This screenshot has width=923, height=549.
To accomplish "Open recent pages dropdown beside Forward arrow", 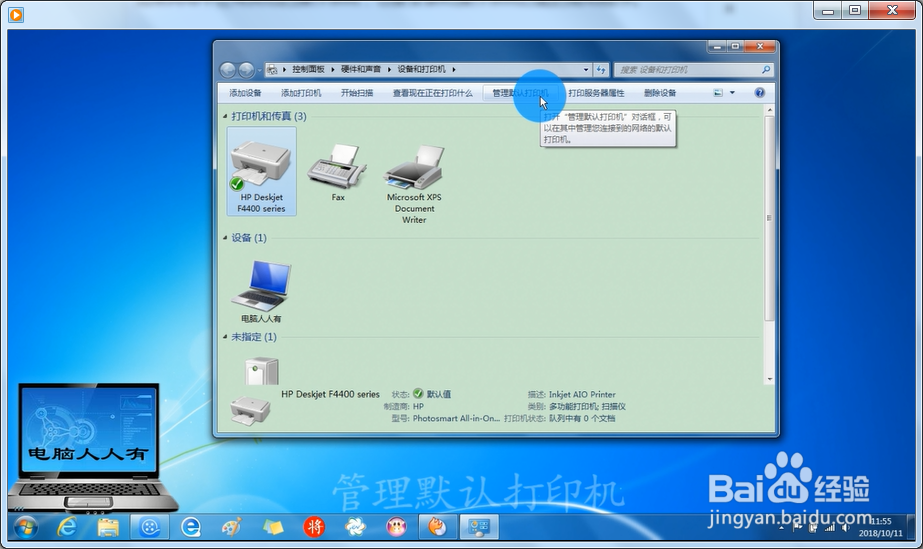I will tap(259, 71).
